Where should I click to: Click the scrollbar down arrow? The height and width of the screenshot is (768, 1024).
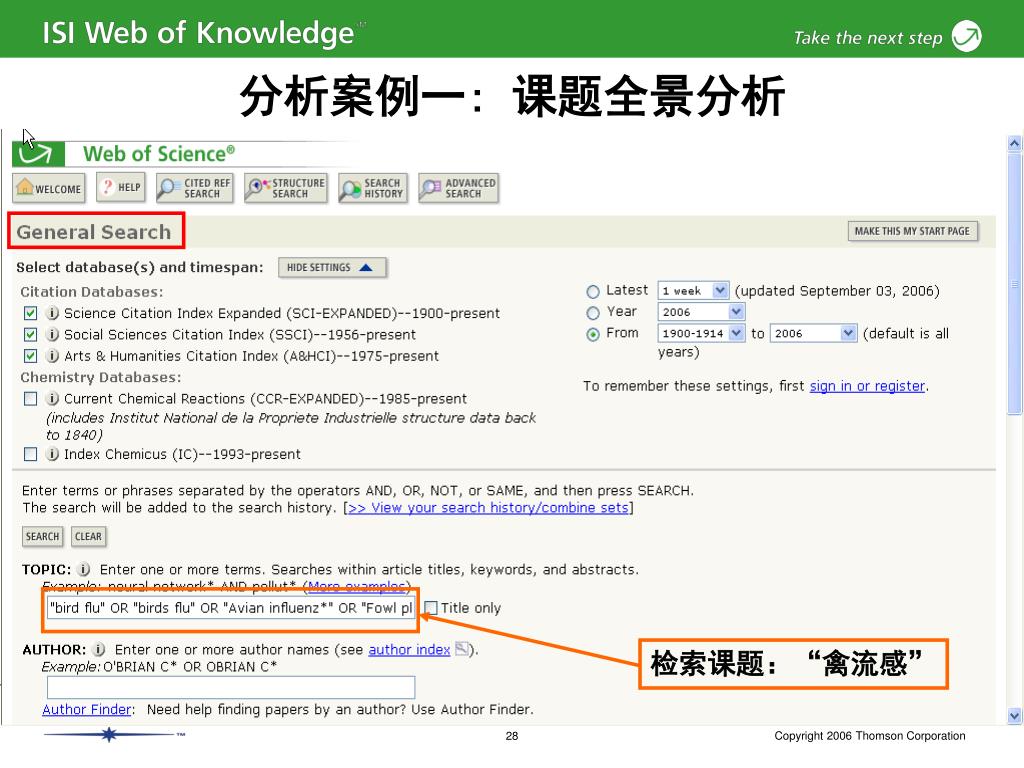pyautogui.click(x=1014, y=716)
